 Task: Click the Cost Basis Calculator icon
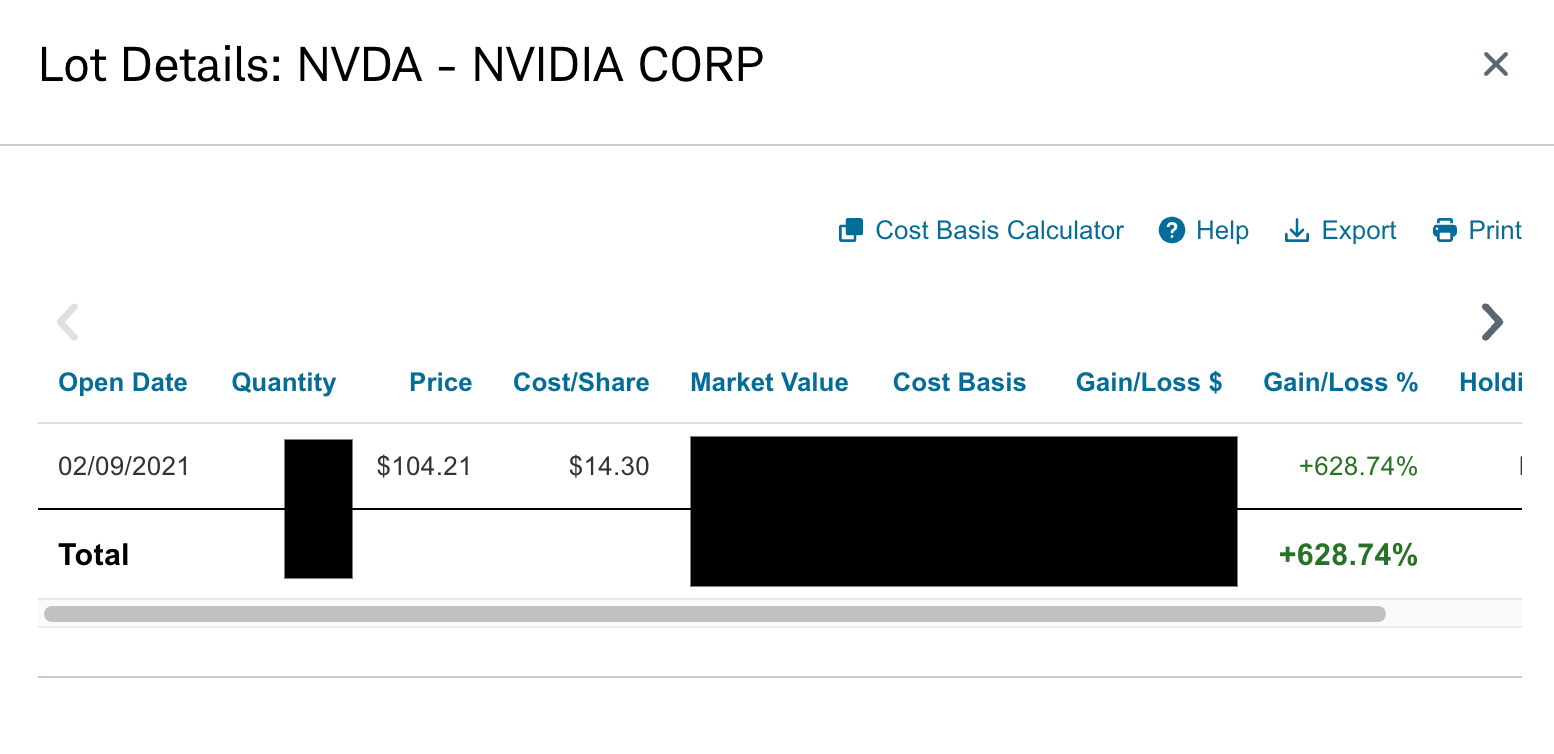[x=850, y=231]
